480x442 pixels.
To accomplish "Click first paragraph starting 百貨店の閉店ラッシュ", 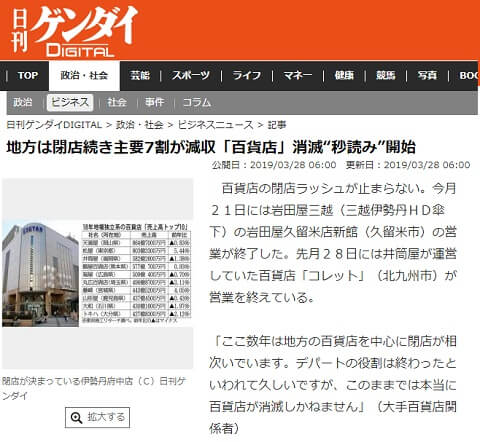I will click(333, 243).
